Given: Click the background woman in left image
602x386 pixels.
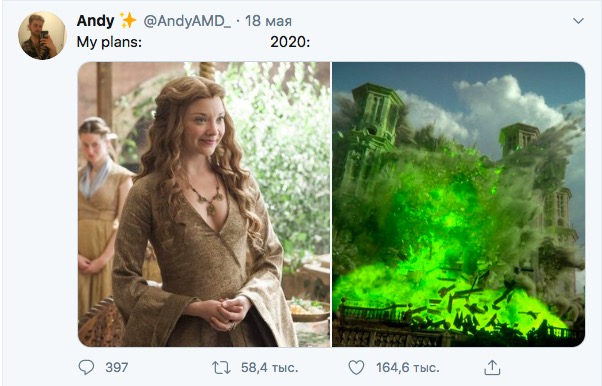Looking at the screenshot, I should 100,215.
